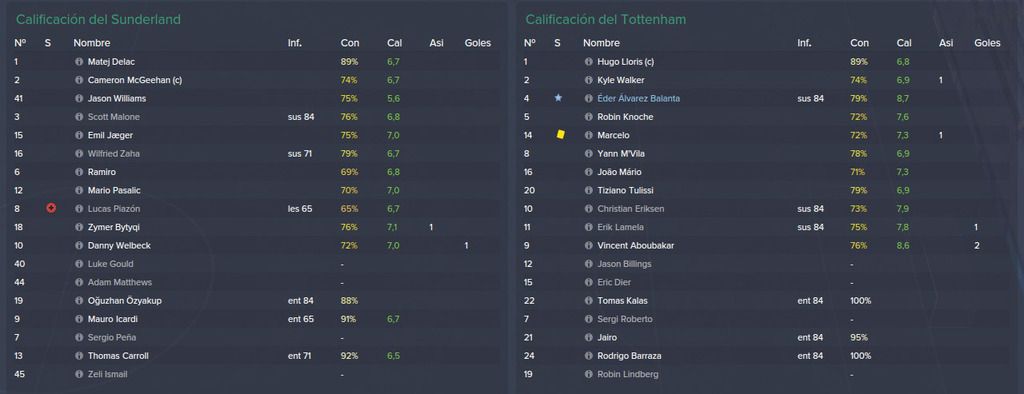Click Calificación del Sunderland title
The width and height of the screenshot is (1024, 394).
tap(99, 20)
